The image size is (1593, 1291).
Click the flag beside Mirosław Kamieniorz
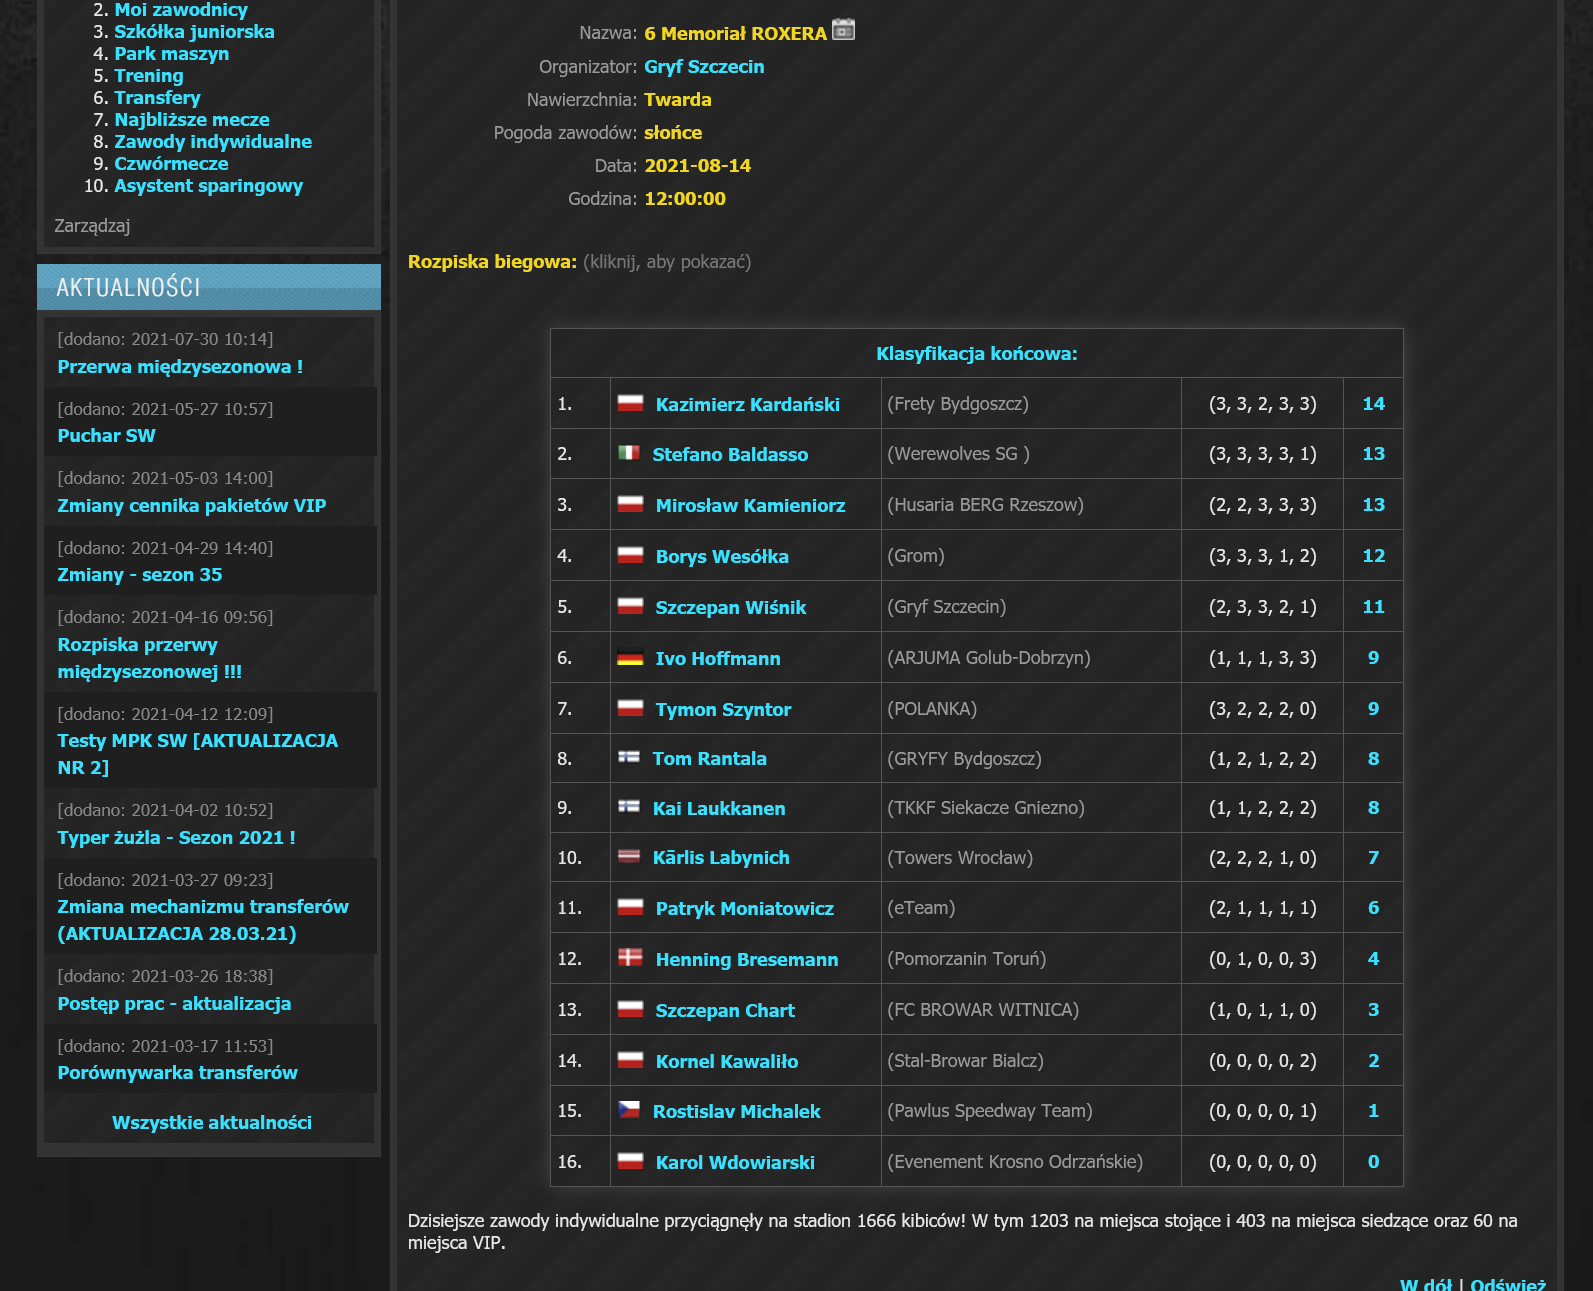point(630,504)
